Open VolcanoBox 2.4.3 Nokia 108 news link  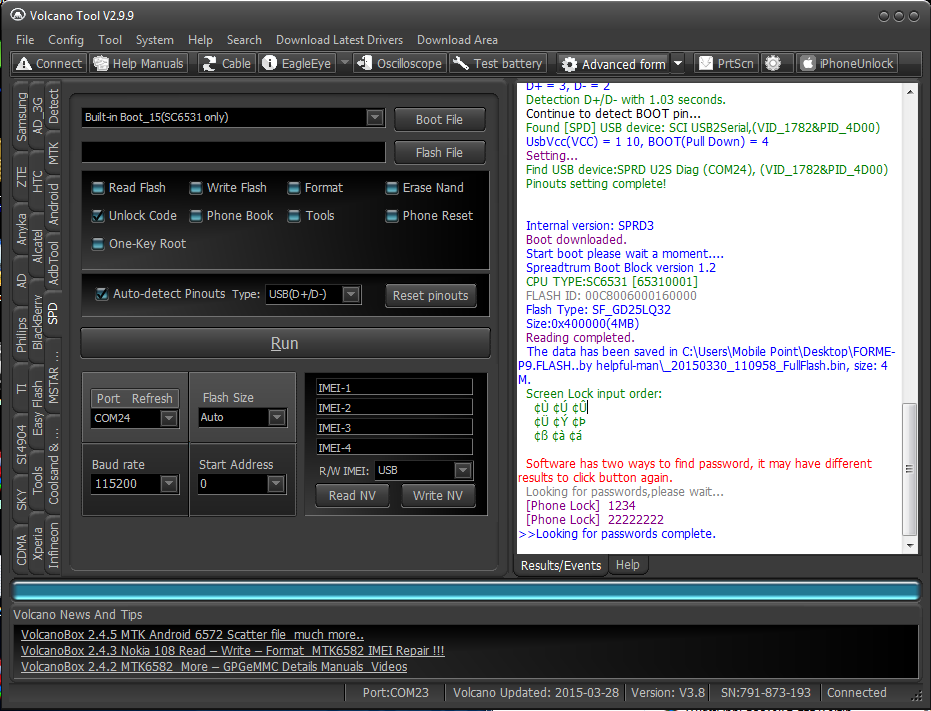(233, 650)
